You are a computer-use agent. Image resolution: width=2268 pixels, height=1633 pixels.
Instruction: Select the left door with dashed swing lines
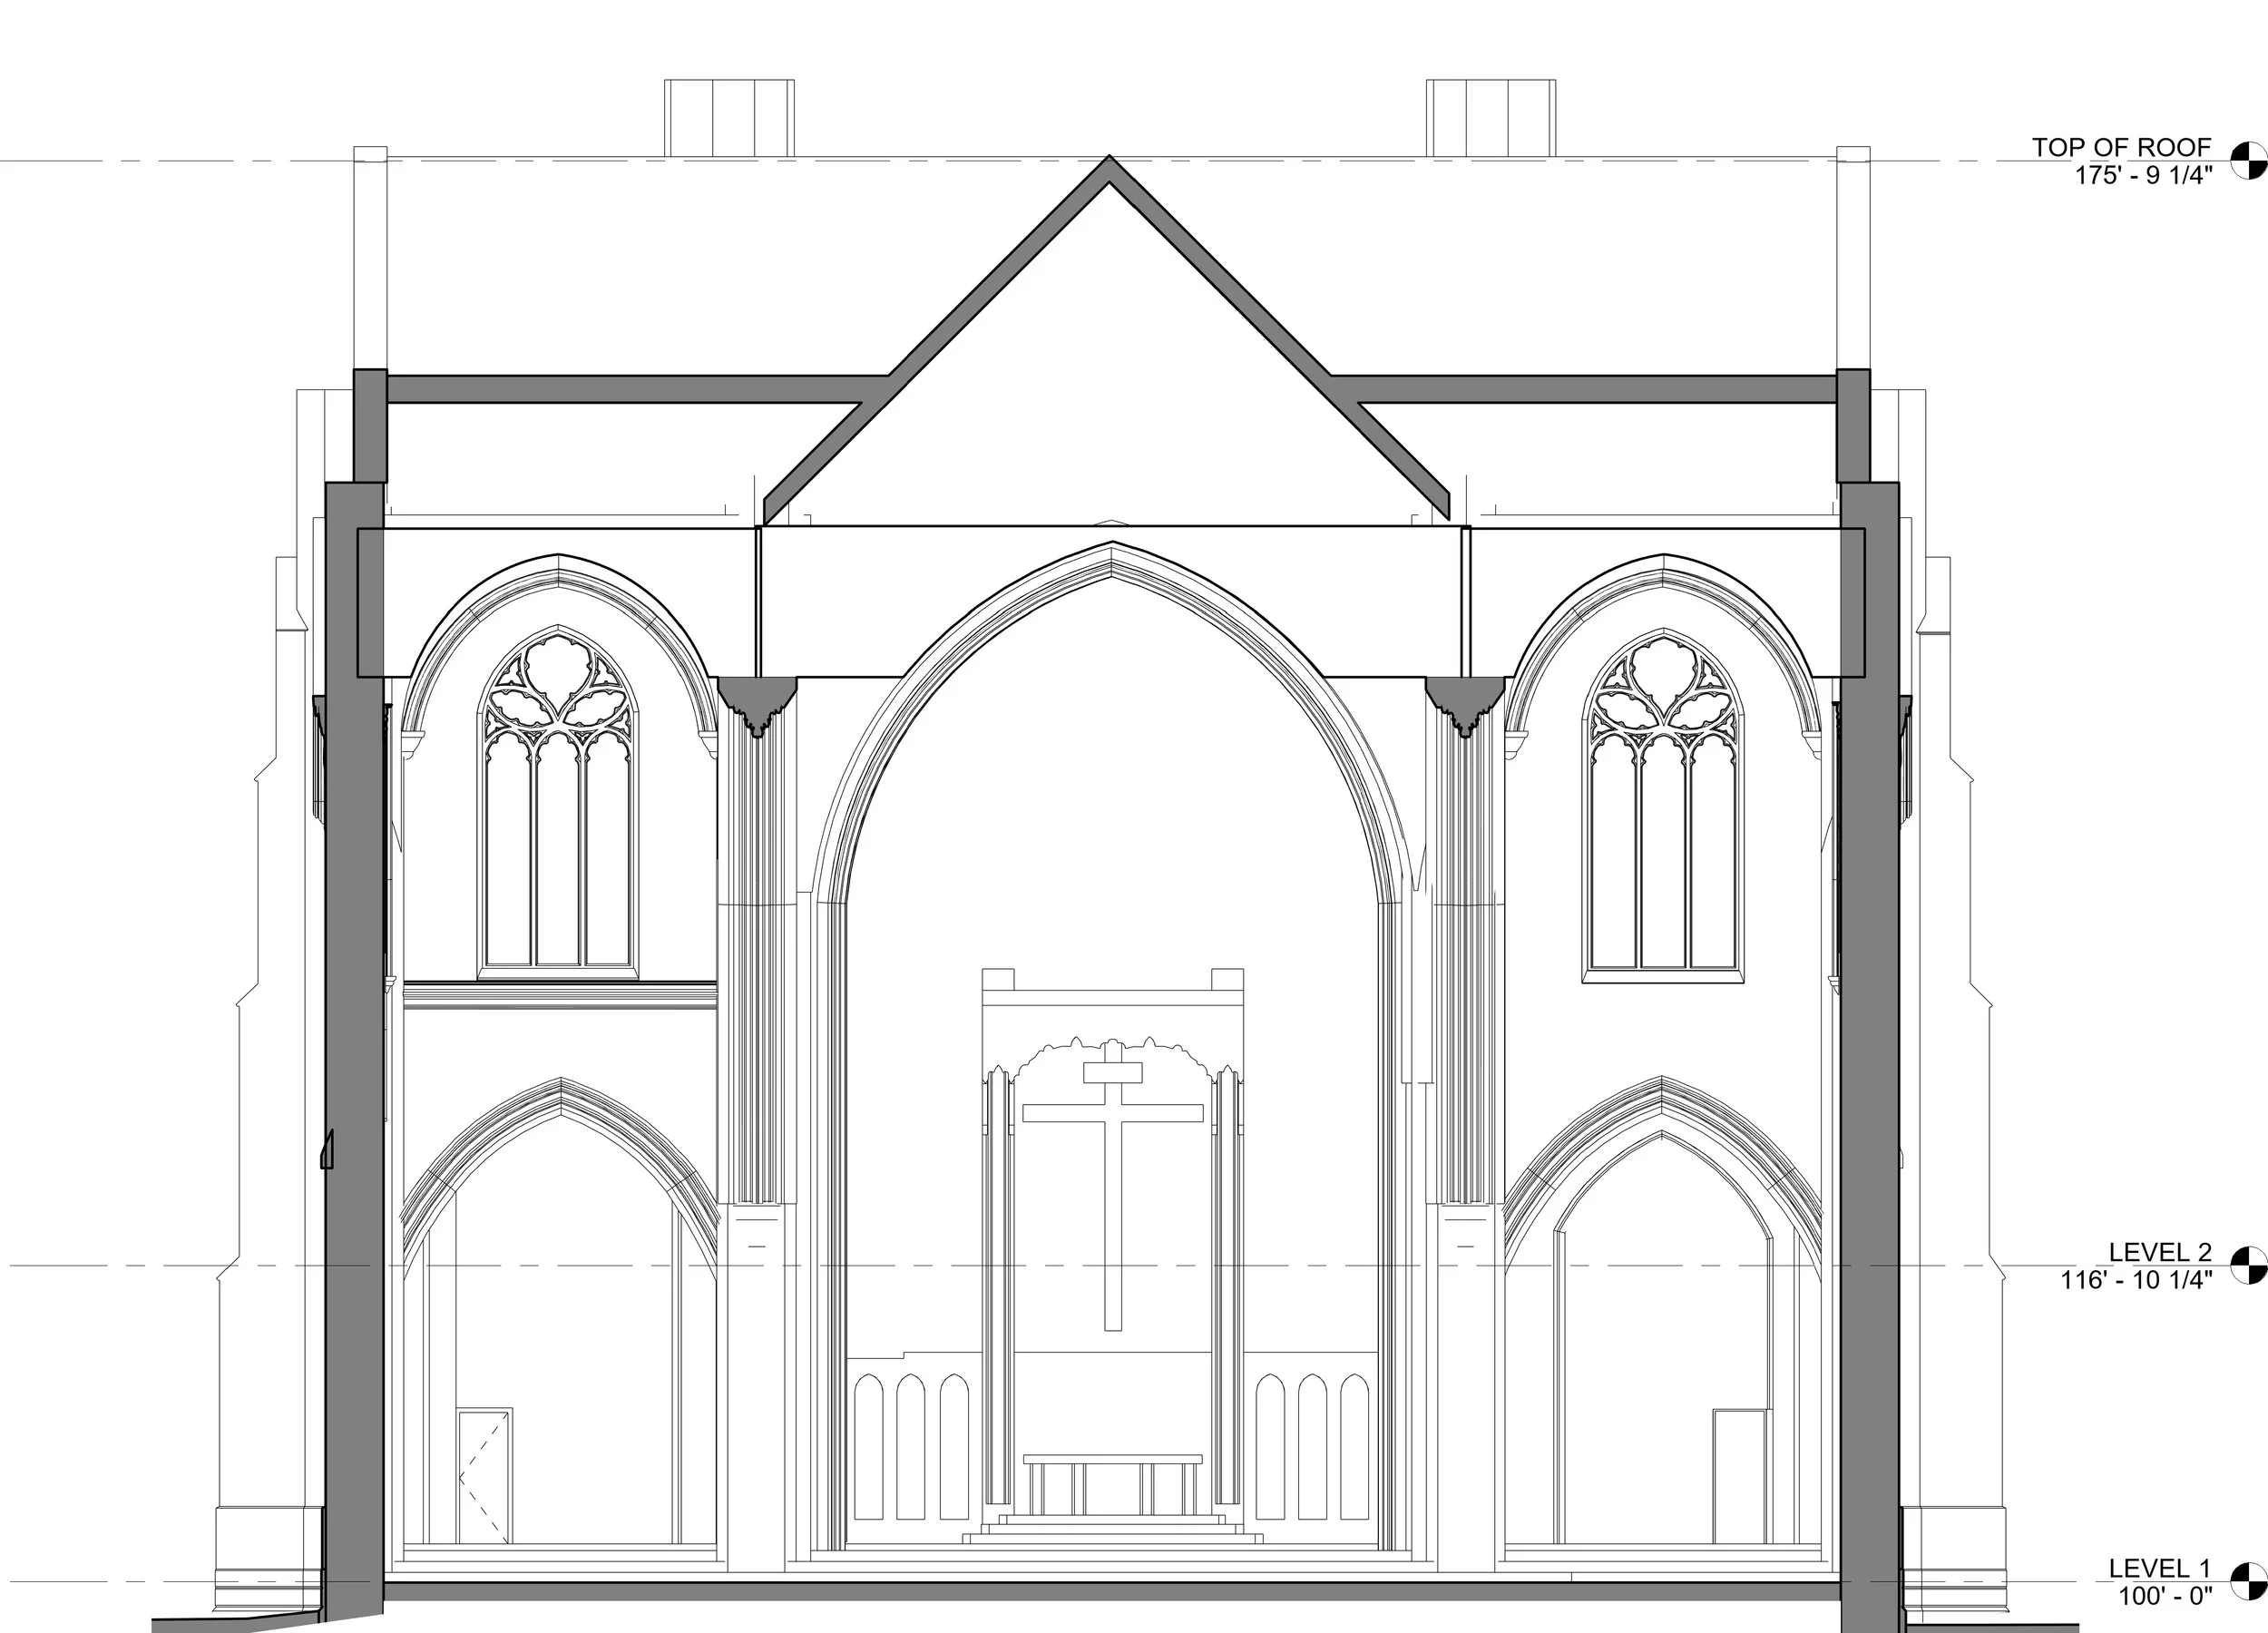pos(484,1476)
